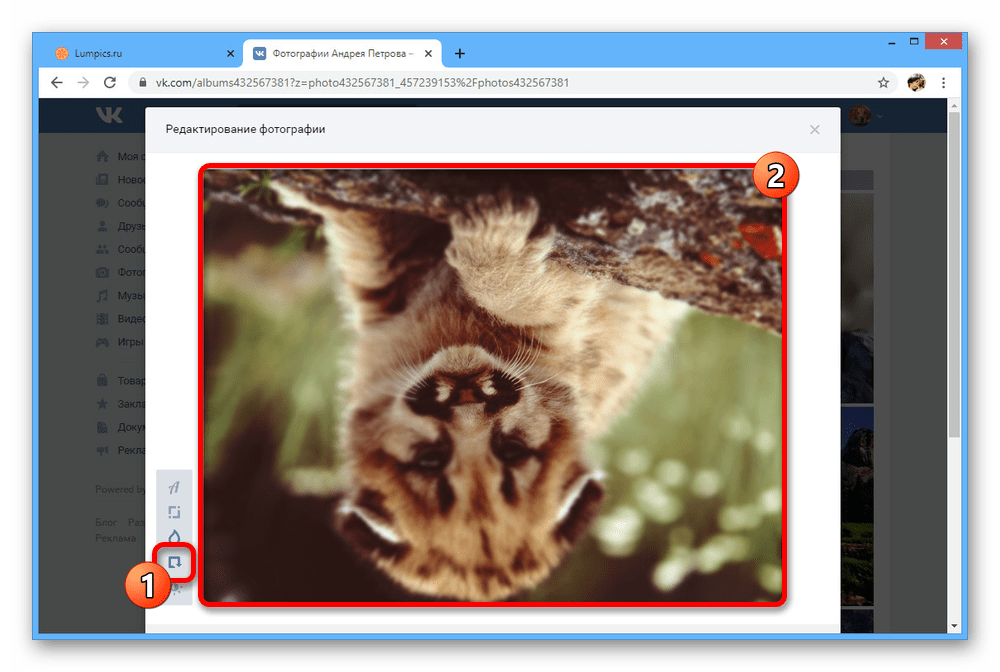
Task: Bookmark this page with the star icon
Action: (883, 82)
